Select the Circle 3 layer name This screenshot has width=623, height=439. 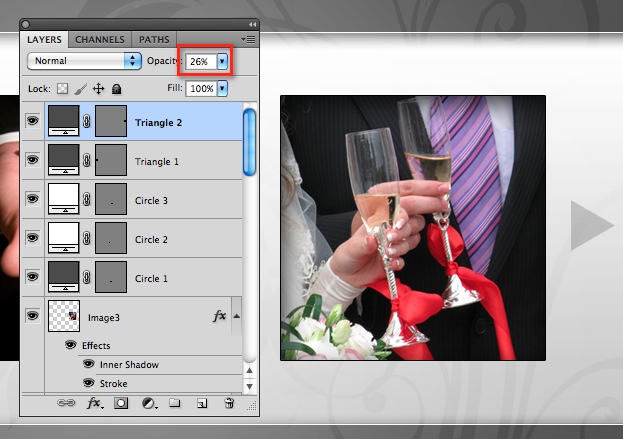point(151,201)
